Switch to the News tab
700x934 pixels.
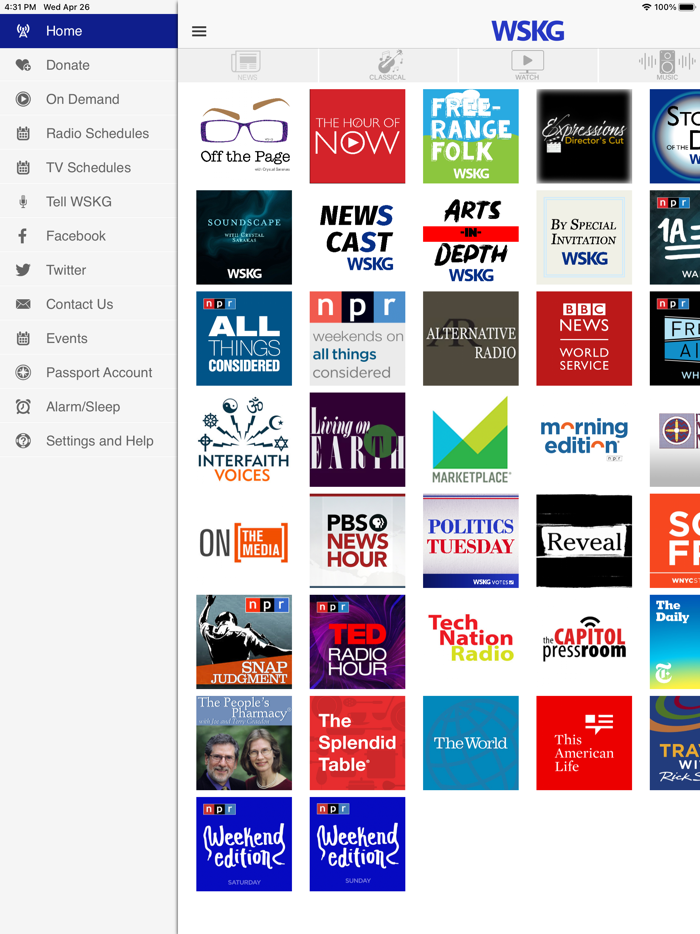[x=247, y=66]
